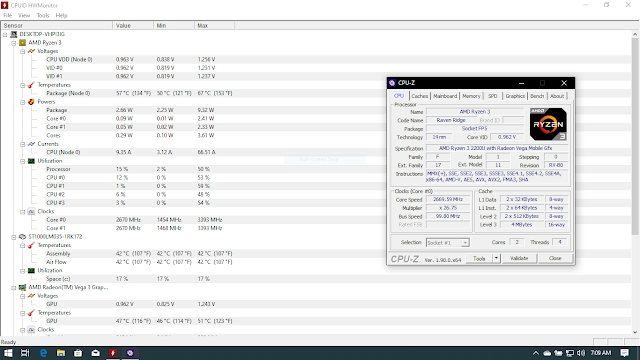The image size is (640, 360).
Task: Switch to the Memory tab in CPU-Z
Action: [x=471, y=96]
